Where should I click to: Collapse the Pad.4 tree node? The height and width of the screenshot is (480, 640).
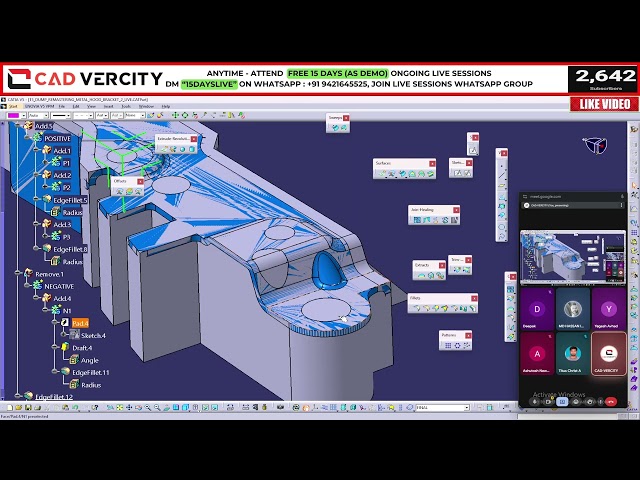tap(55, 322)
